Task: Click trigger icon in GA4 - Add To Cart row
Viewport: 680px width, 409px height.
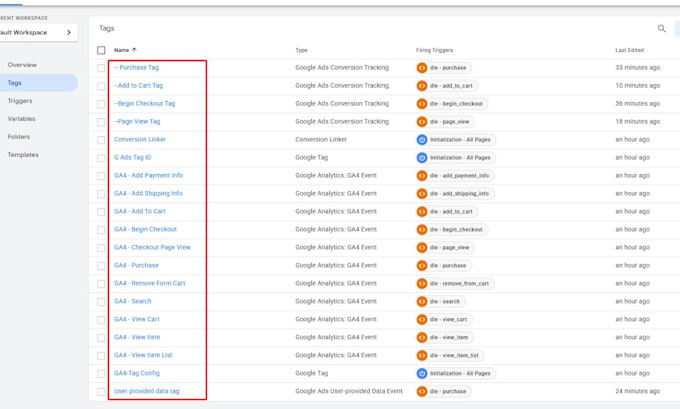Action: click(x=422, y=212)
